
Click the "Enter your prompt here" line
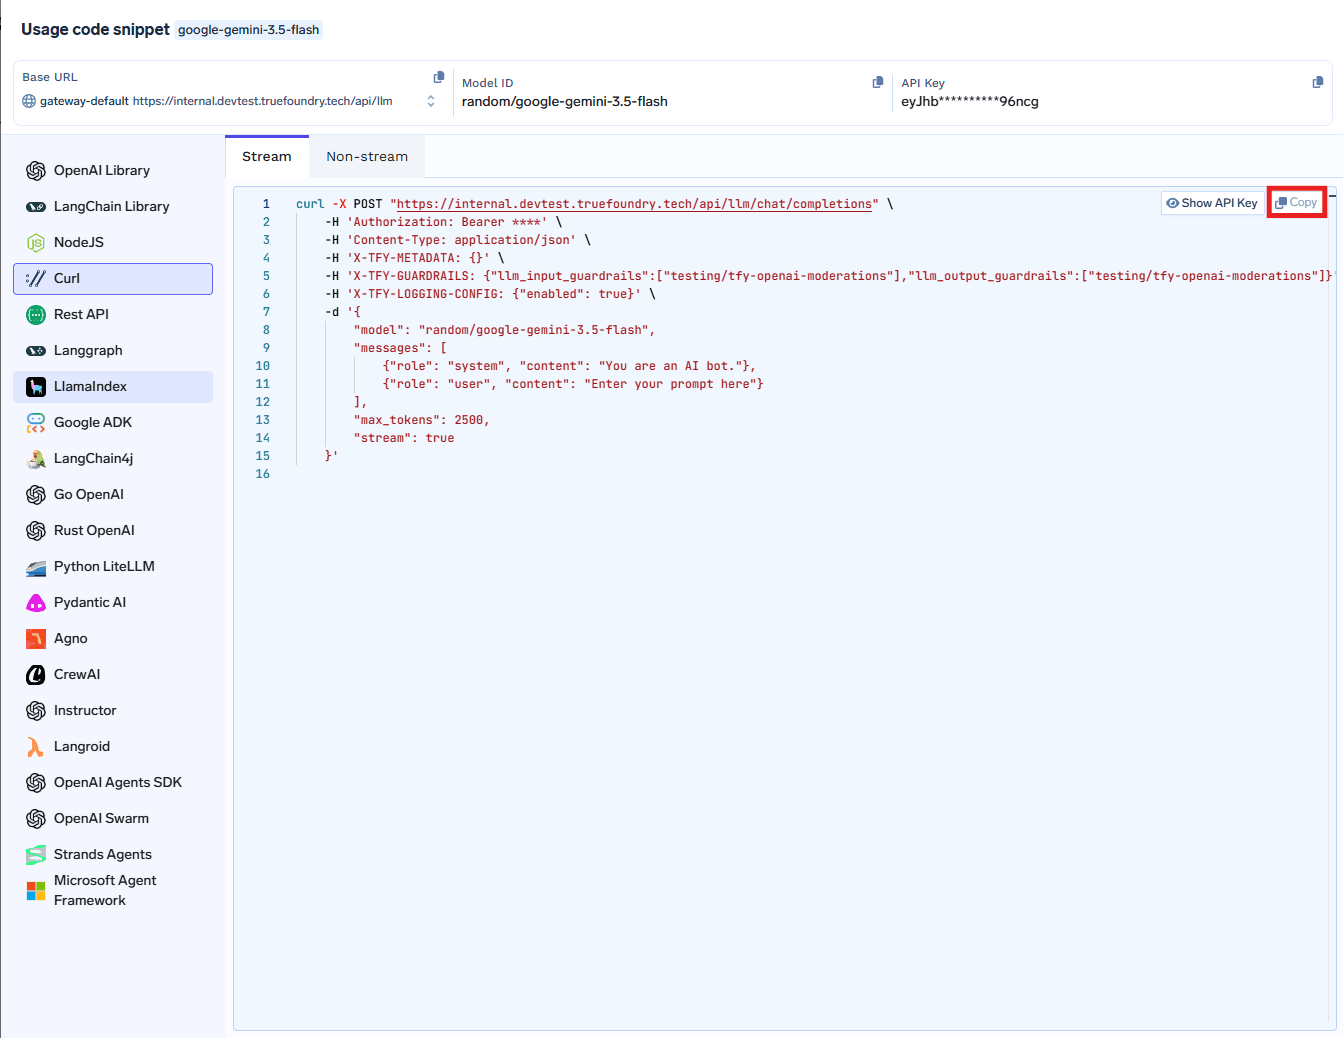coord(573,384)
